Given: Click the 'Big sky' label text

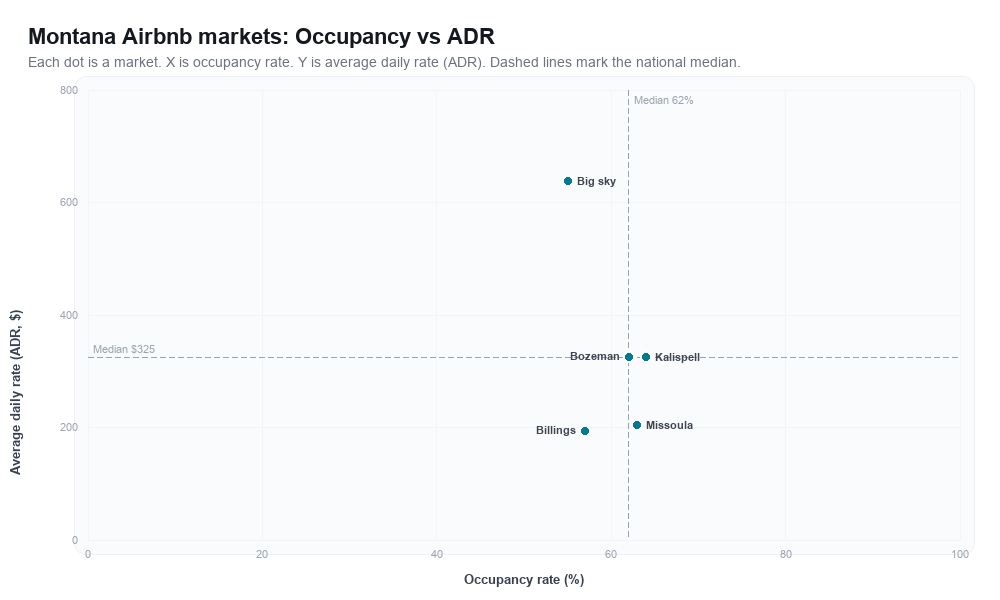Looking at the screenshot, I should click(x=596, y=181).
